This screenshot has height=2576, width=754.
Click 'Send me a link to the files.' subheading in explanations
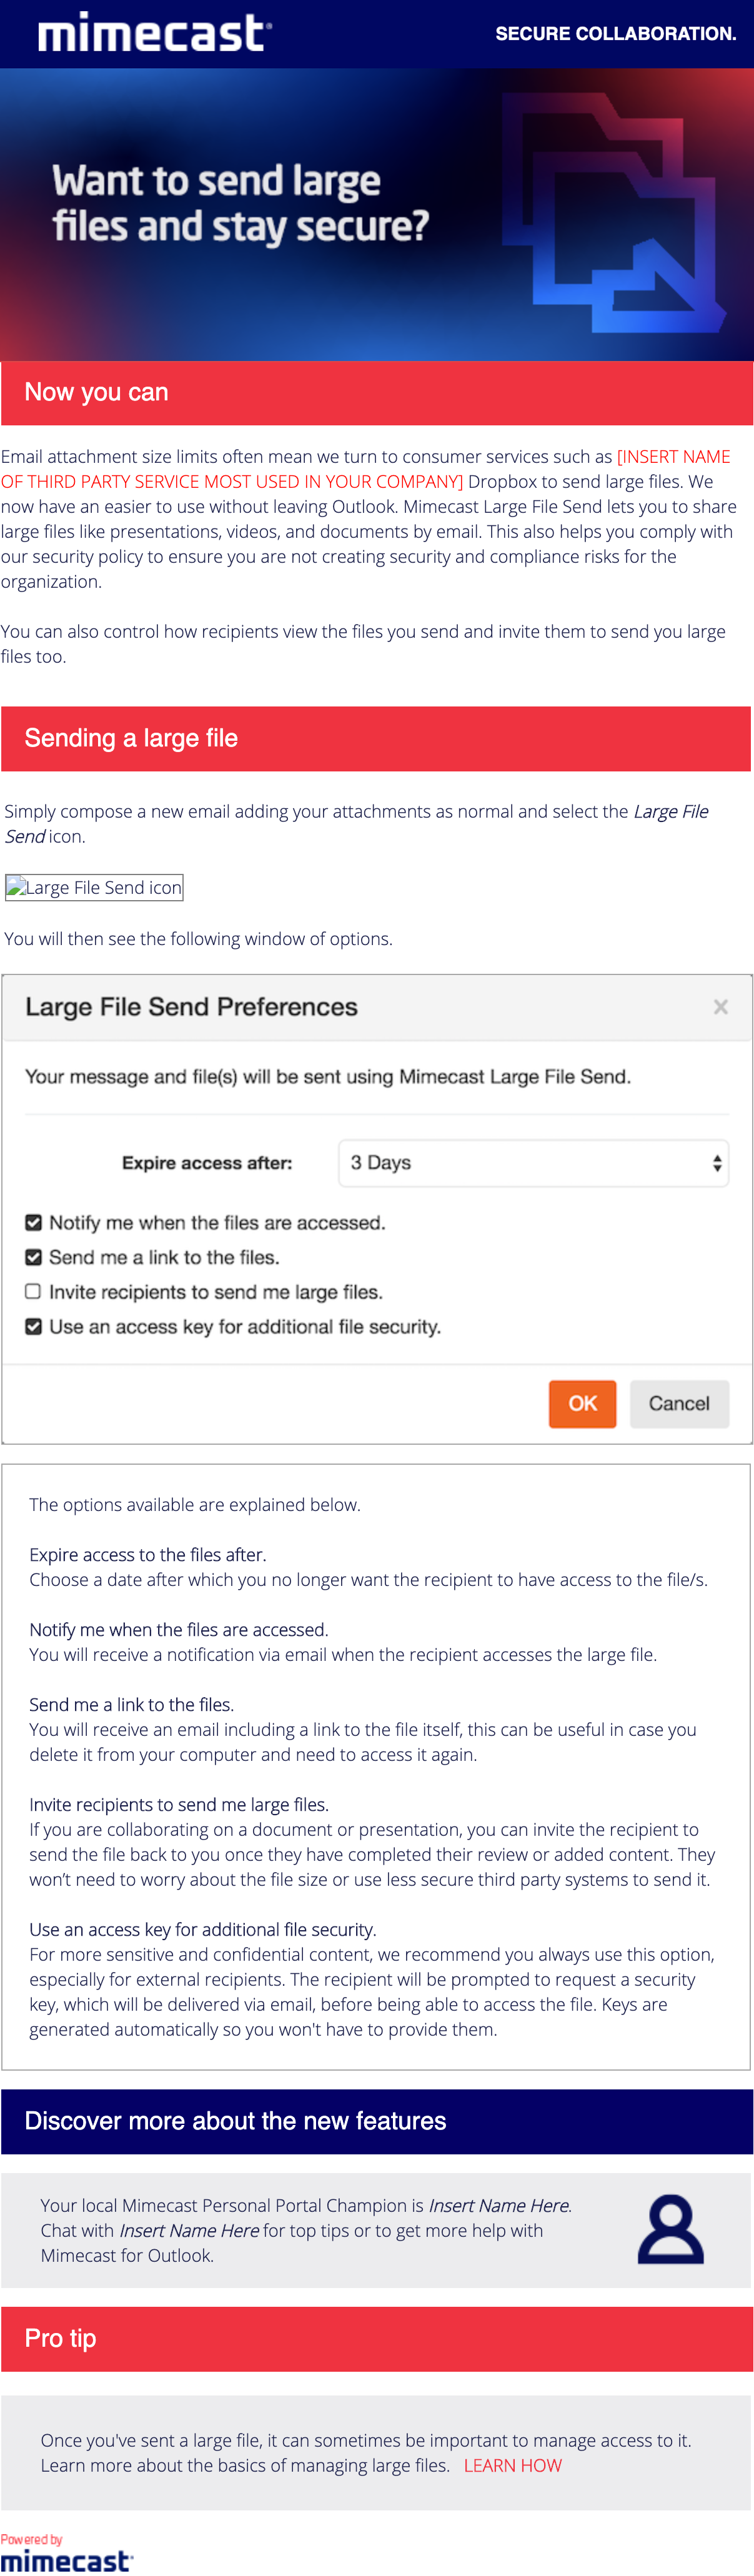point(132,1704)
